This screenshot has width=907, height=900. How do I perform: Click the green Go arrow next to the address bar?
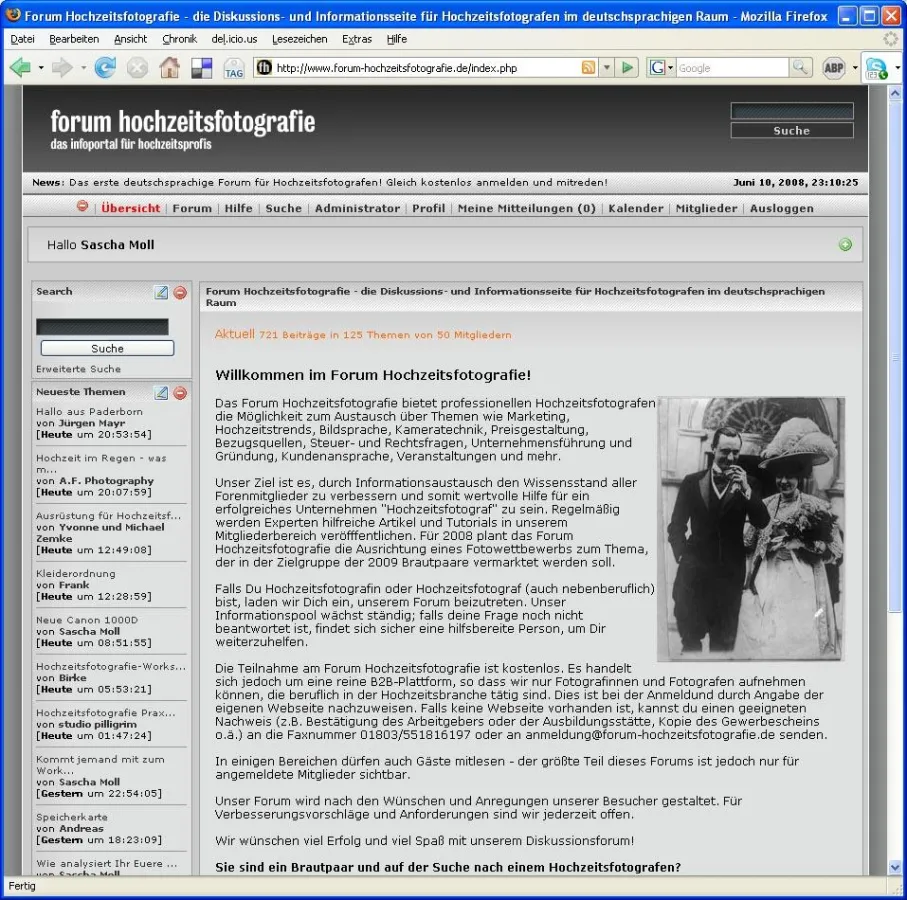(626, 67)
